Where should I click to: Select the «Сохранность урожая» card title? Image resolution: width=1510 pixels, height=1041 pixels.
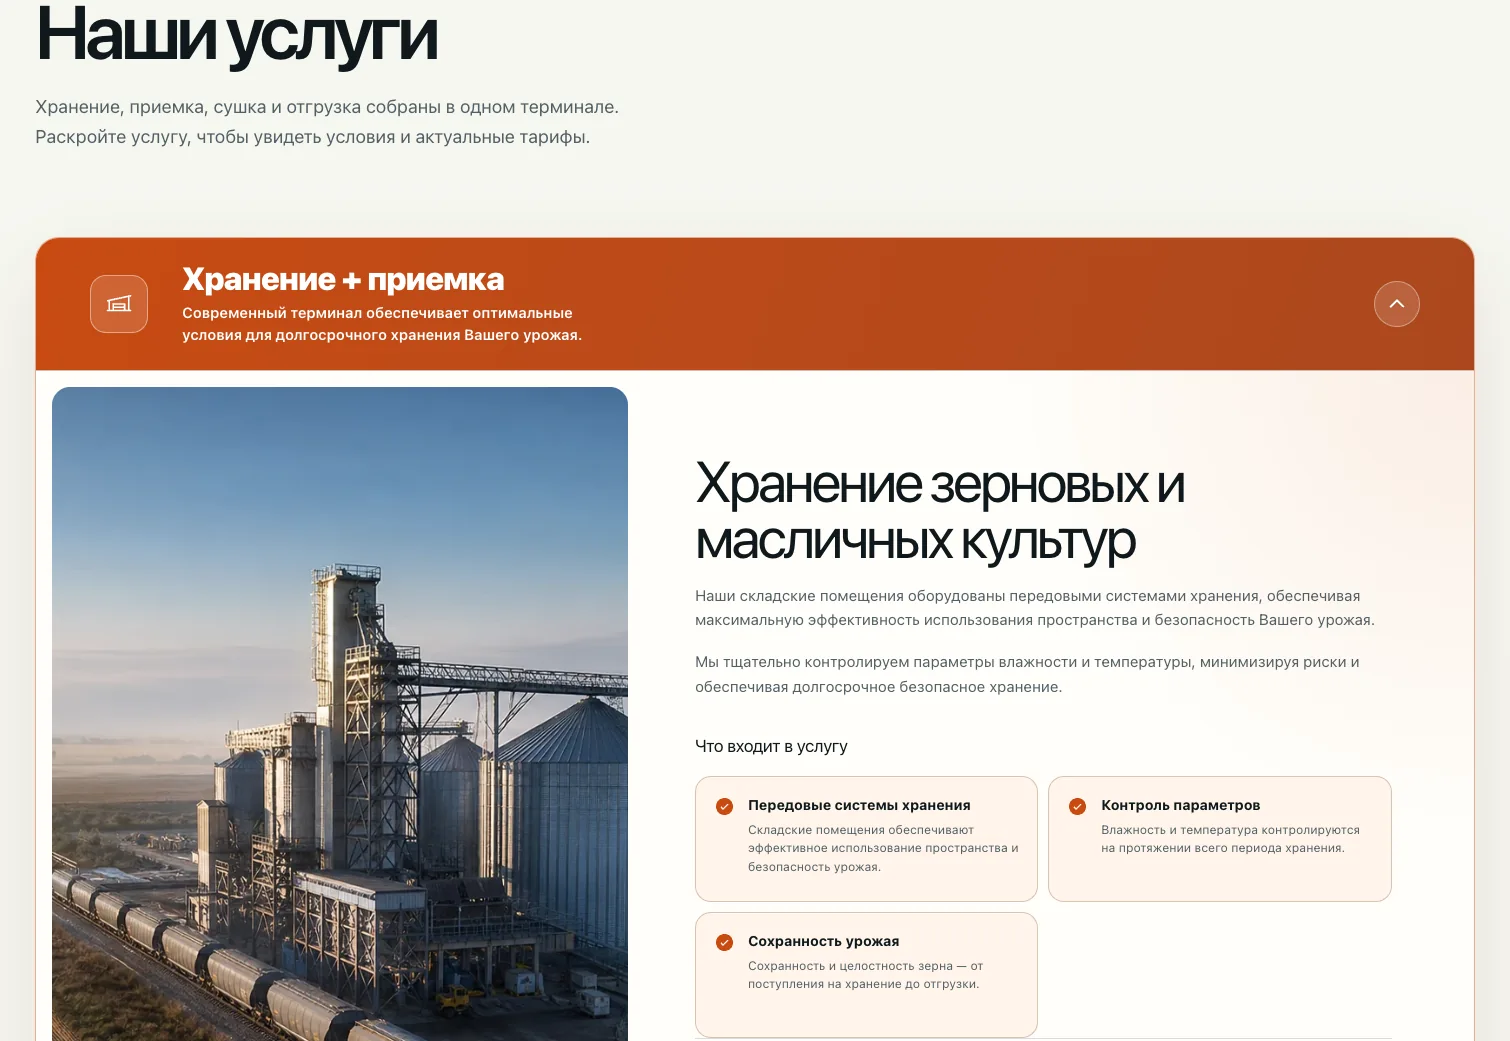[823, 941]
